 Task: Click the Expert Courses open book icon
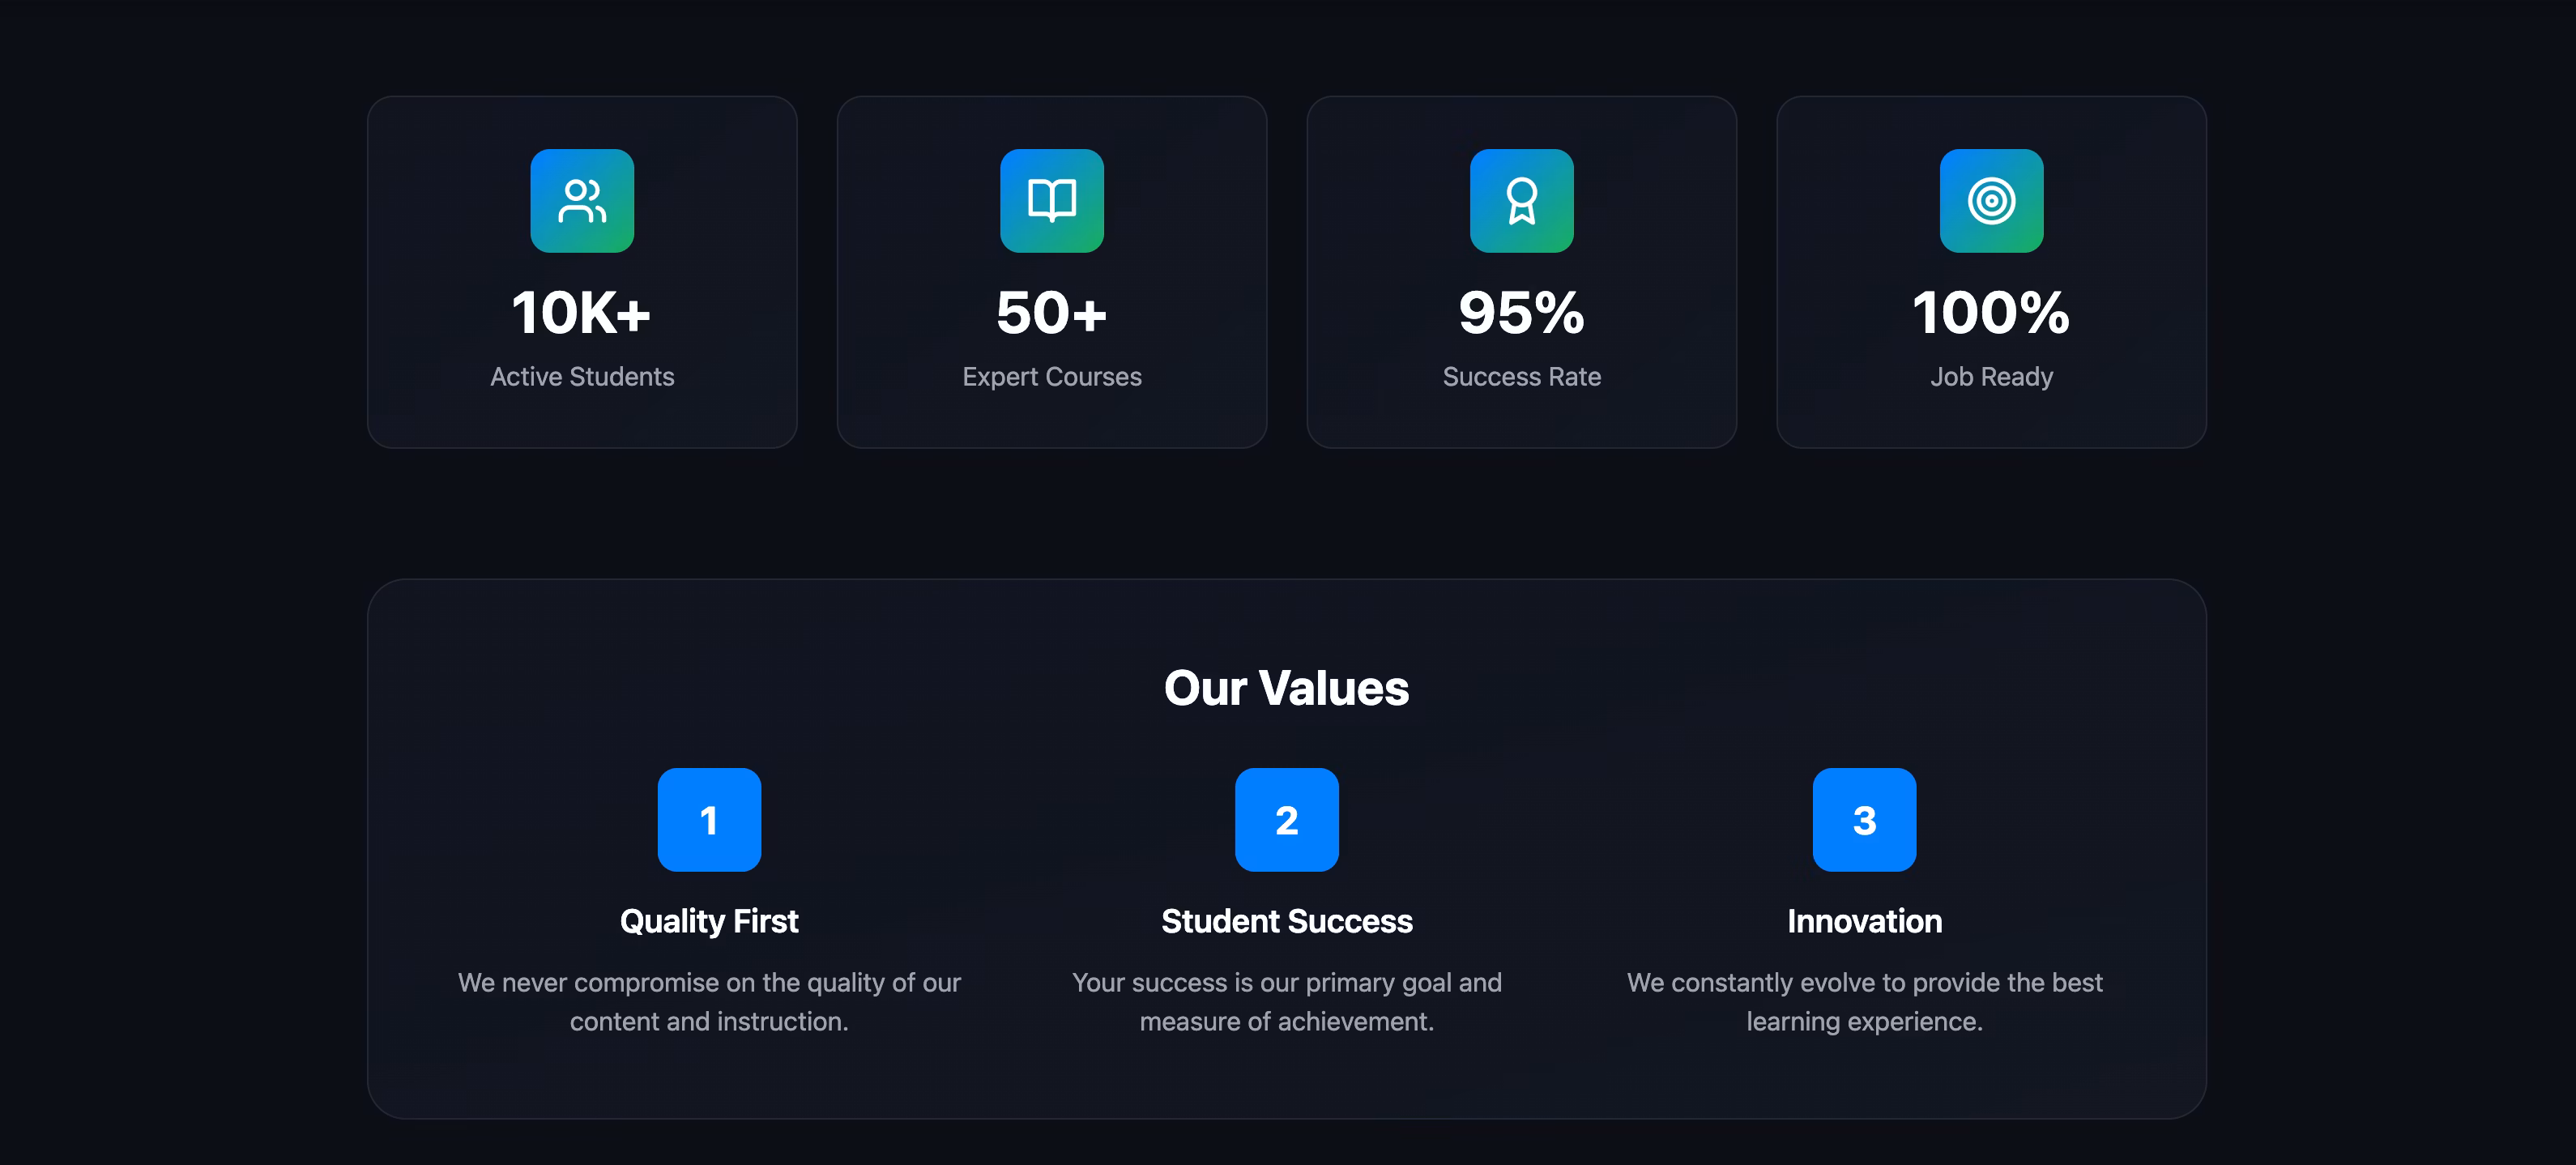click(1052, 201)
